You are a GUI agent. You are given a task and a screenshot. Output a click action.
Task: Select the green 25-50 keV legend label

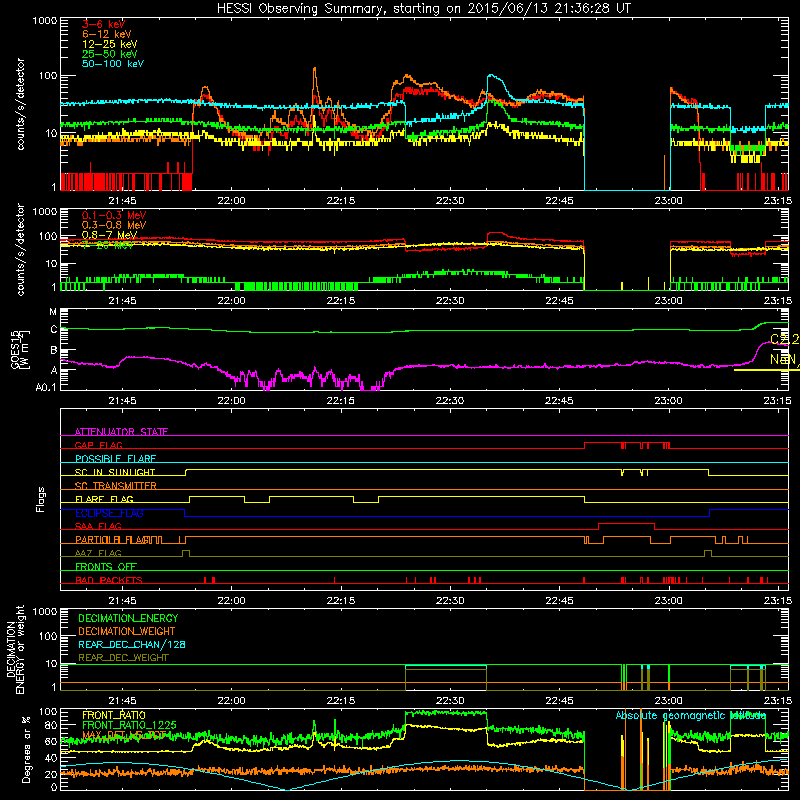pyautogui.click(x=110, y=54)
